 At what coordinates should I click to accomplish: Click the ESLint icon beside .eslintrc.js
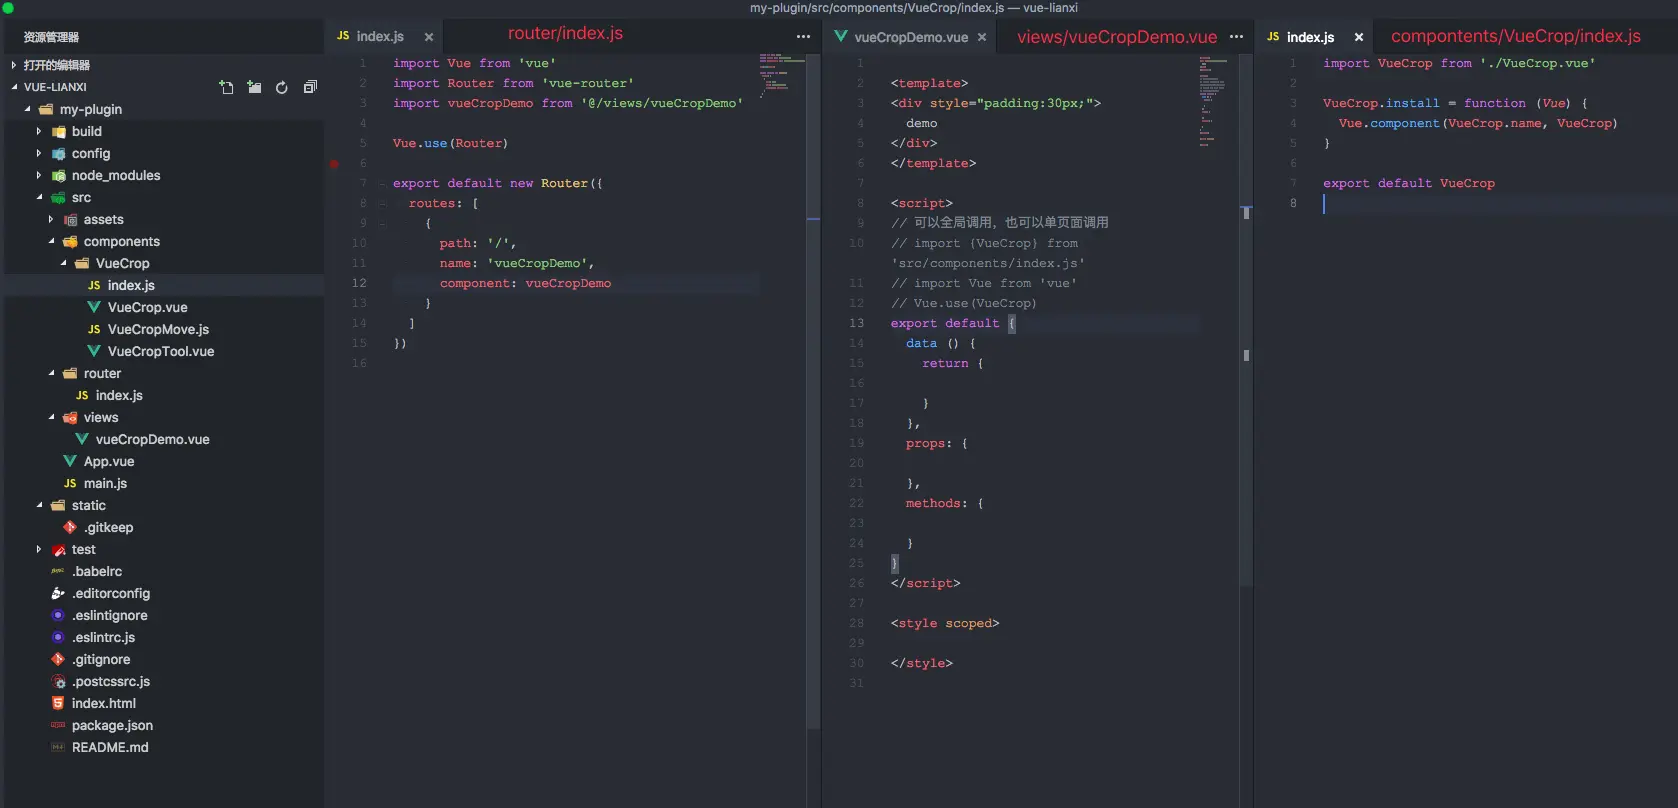58,637
